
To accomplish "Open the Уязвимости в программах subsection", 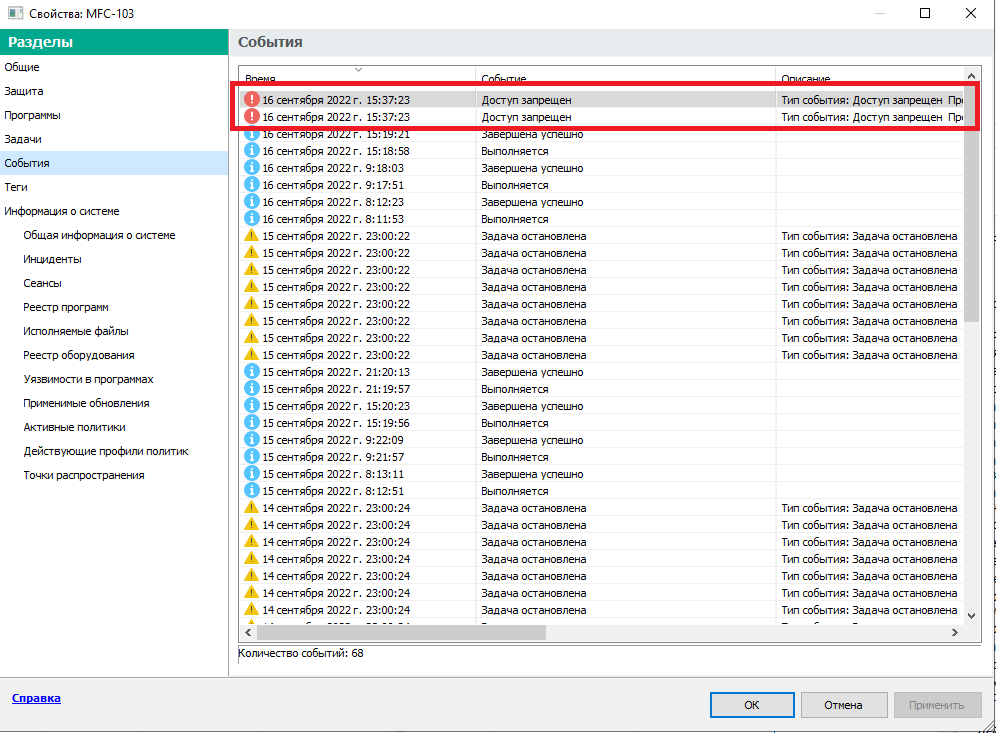I will pyautogui.click(x=88, y=379).
